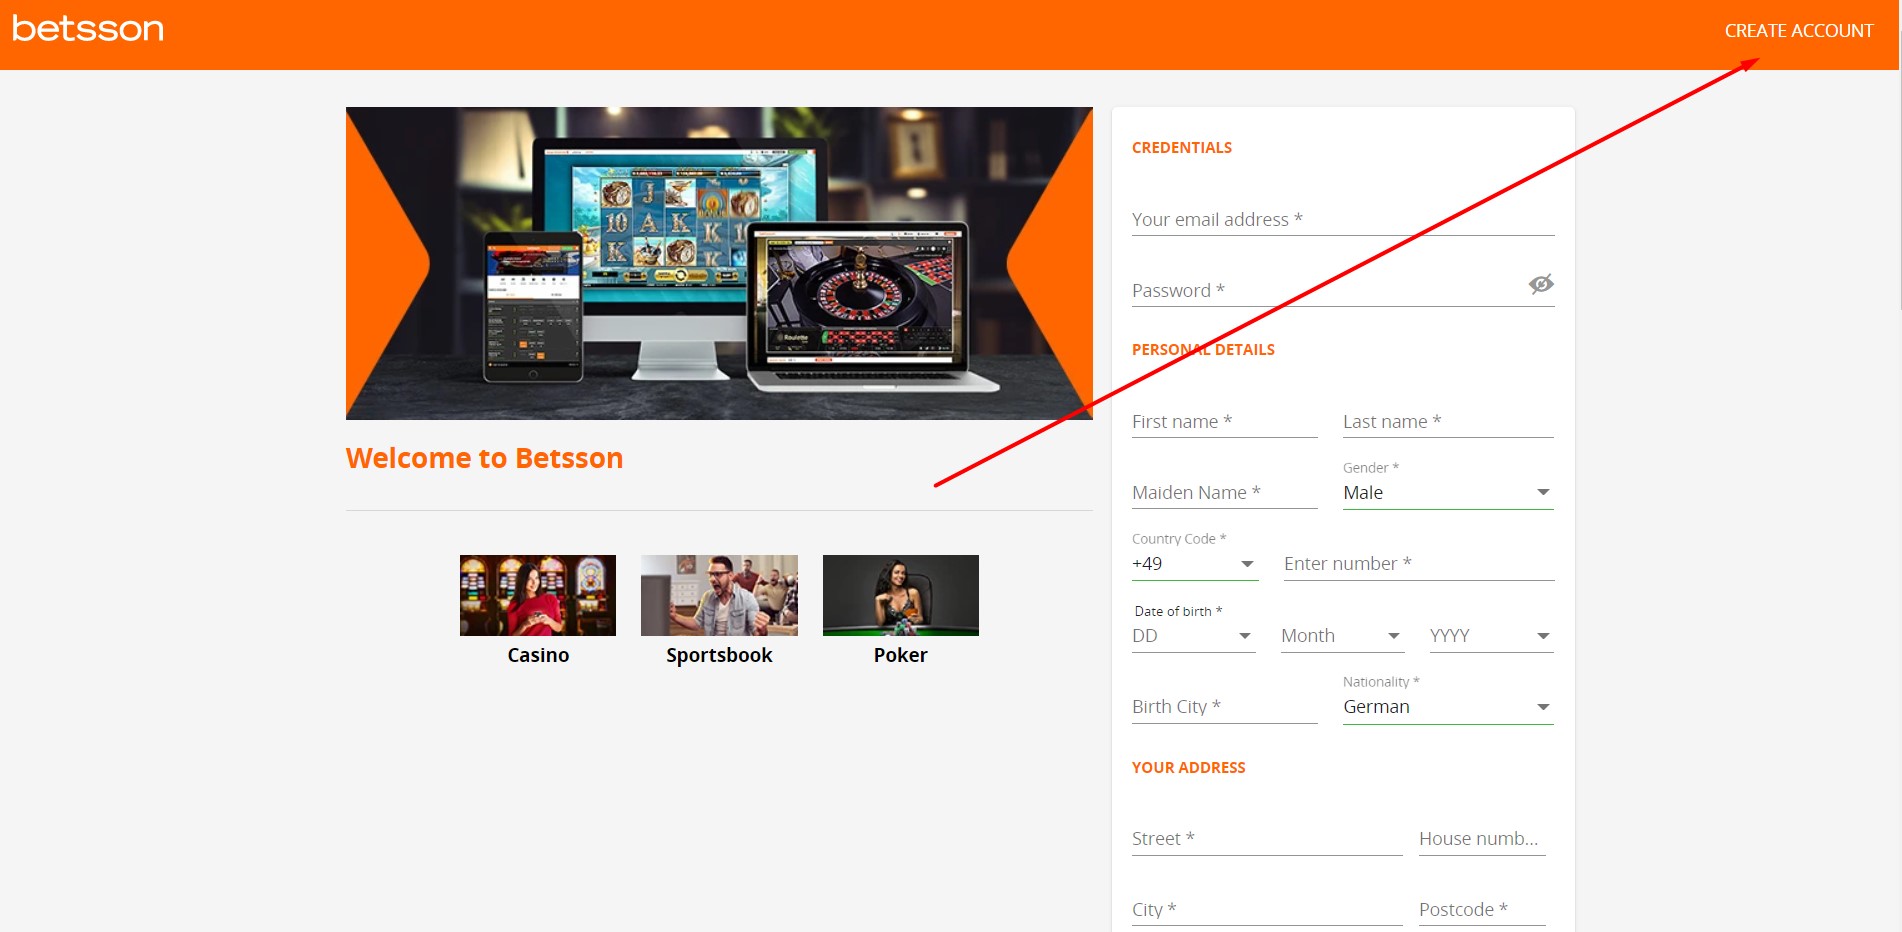1902x932 pixels.
Task: Open the Sportsbook thumbnail image
Action: coord(719,595)
